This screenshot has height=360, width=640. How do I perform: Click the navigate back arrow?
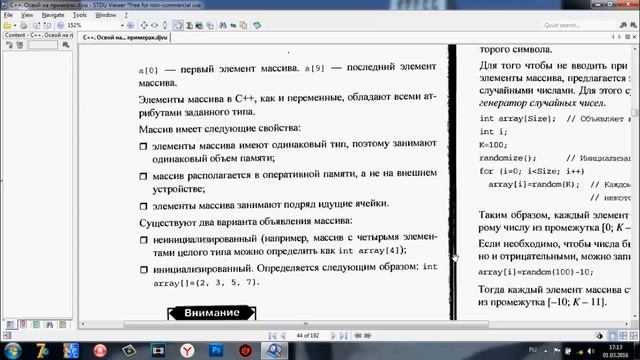[358, 336]
